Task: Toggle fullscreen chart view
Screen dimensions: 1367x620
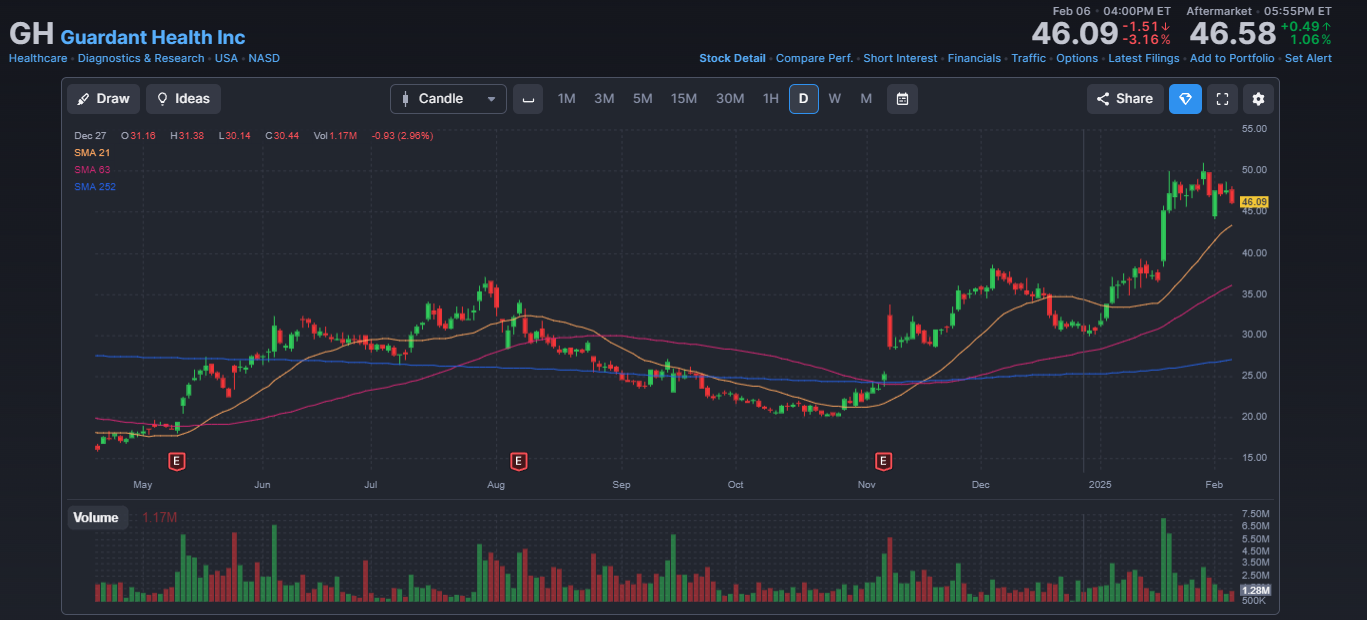Action: click(x=1221, y=99)
